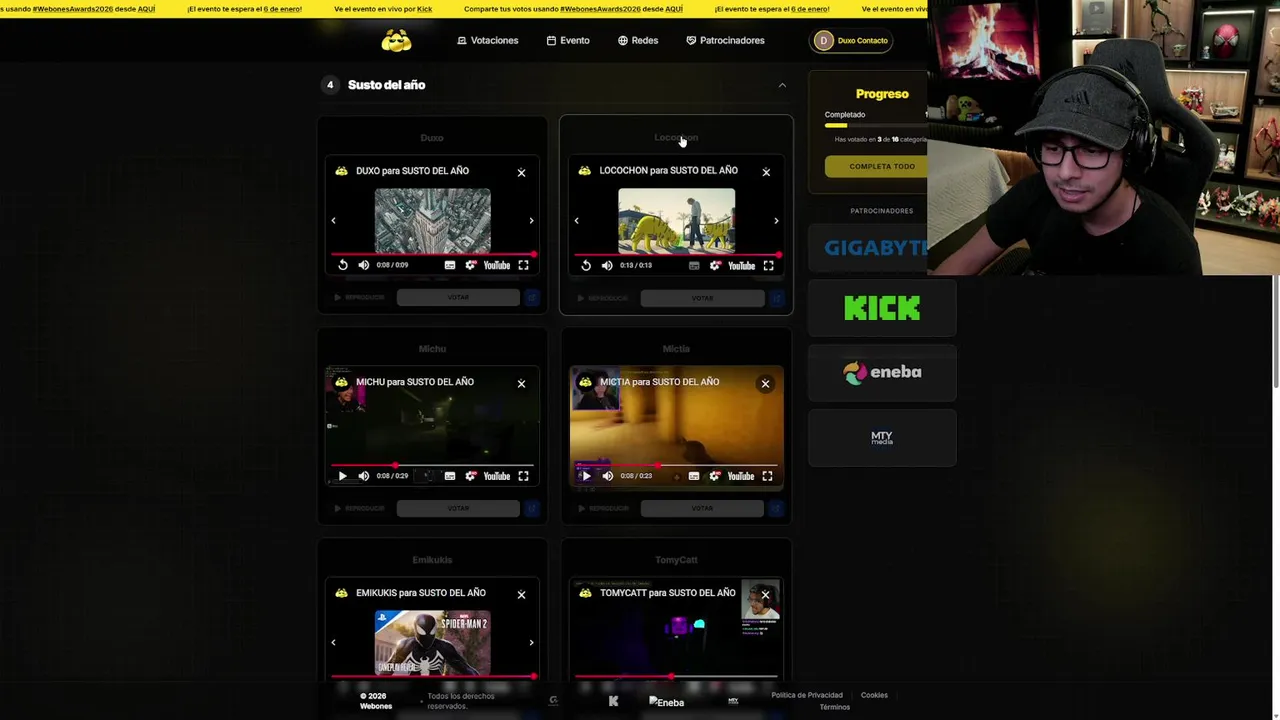Mute the MICHU video volume
Image resolution: width=1280 pixels, height=720 pixels.
click(363, 476)
